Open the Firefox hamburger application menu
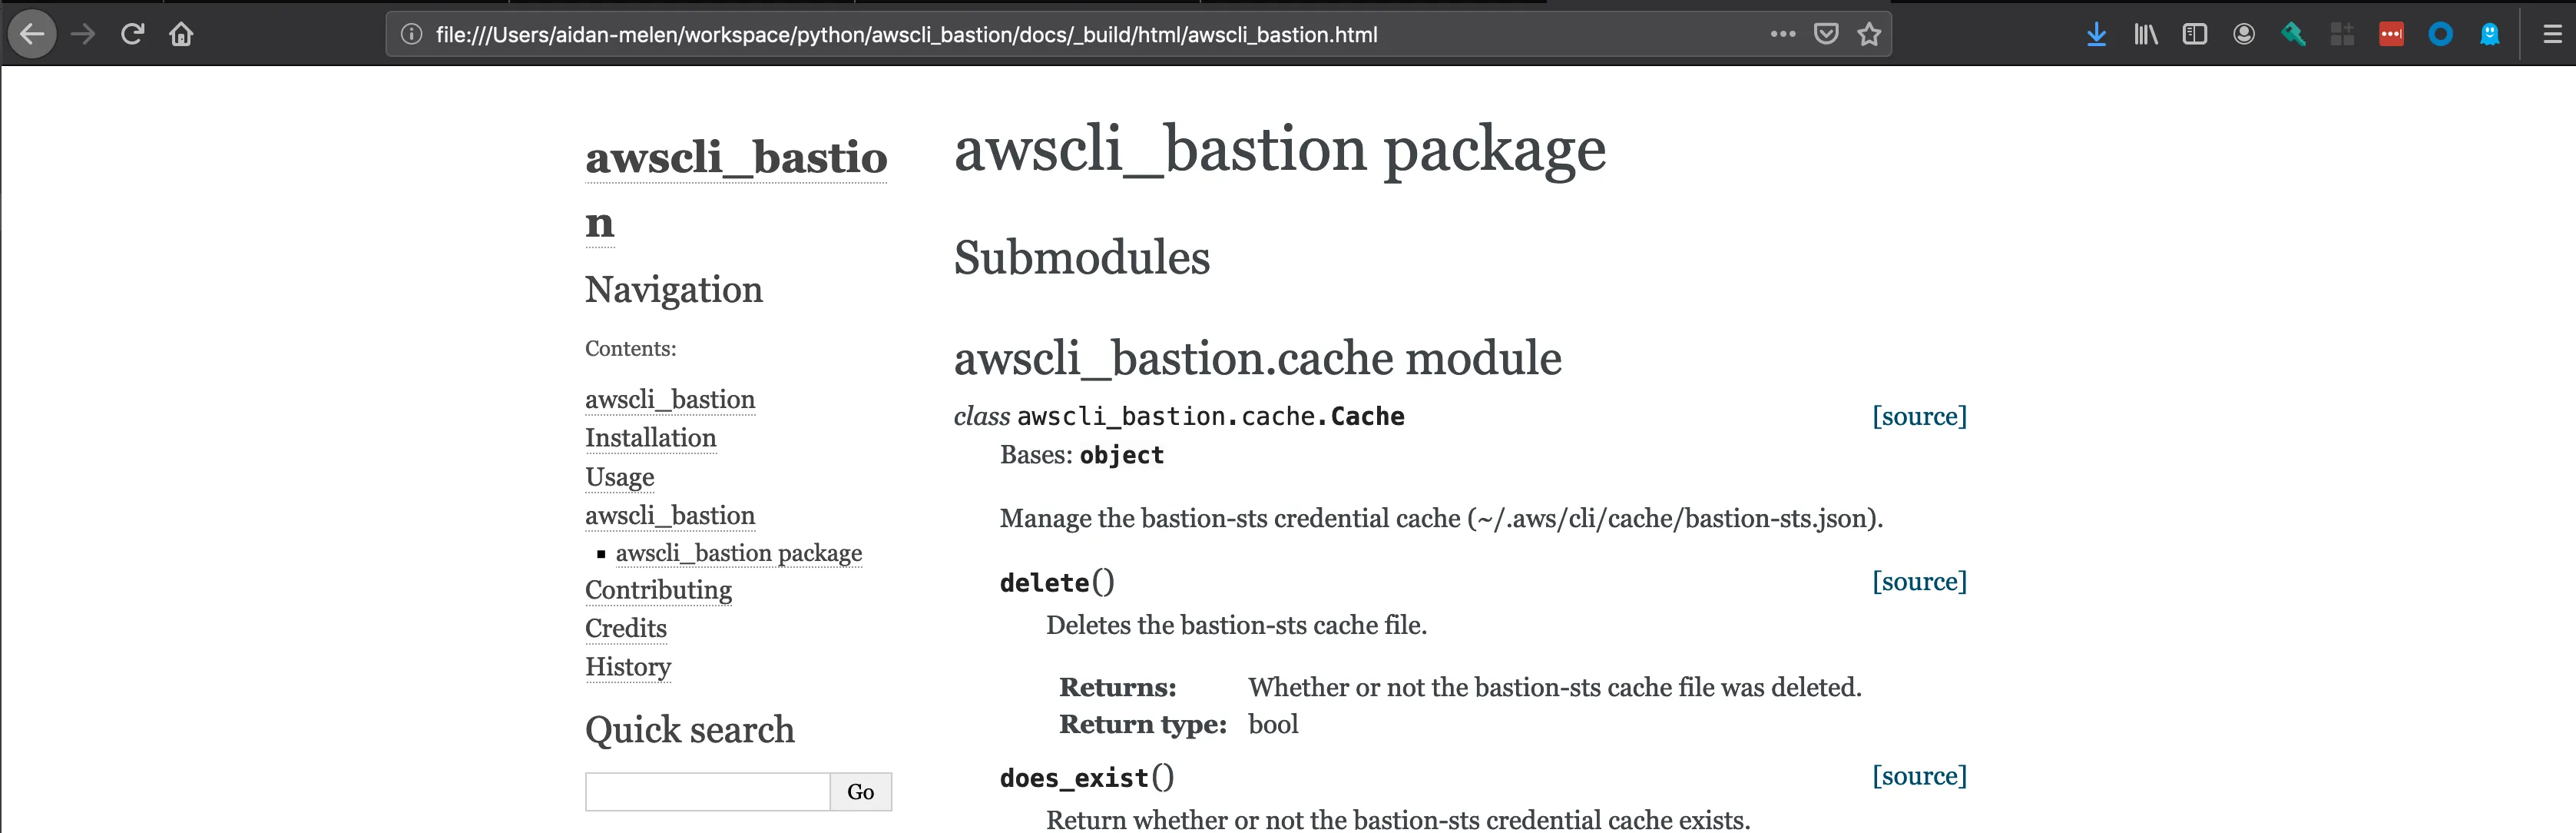 click(x=2552, y=35)
